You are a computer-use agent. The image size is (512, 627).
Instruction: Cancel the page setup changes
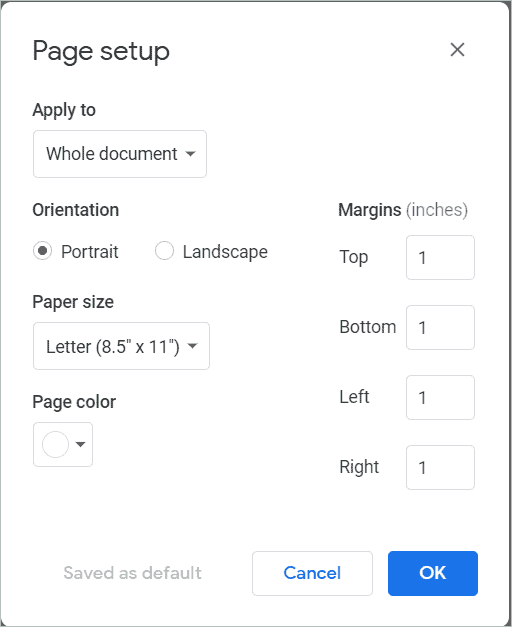click(x=312, y=573)
